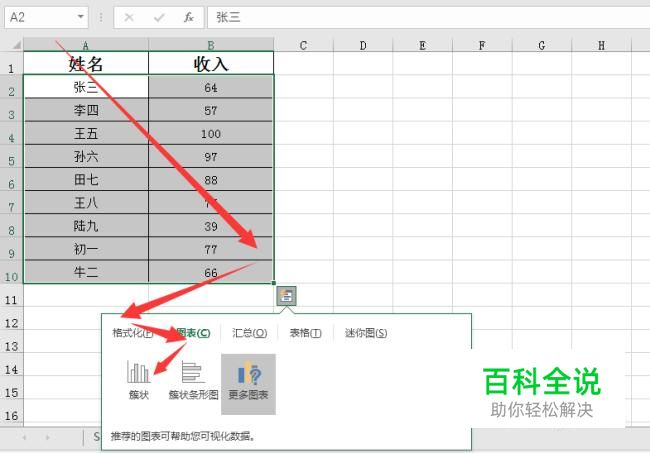The height and width of the screenshot is (453, 650).
Task: Click the income cell with value 57
Action: pos(211,110)
